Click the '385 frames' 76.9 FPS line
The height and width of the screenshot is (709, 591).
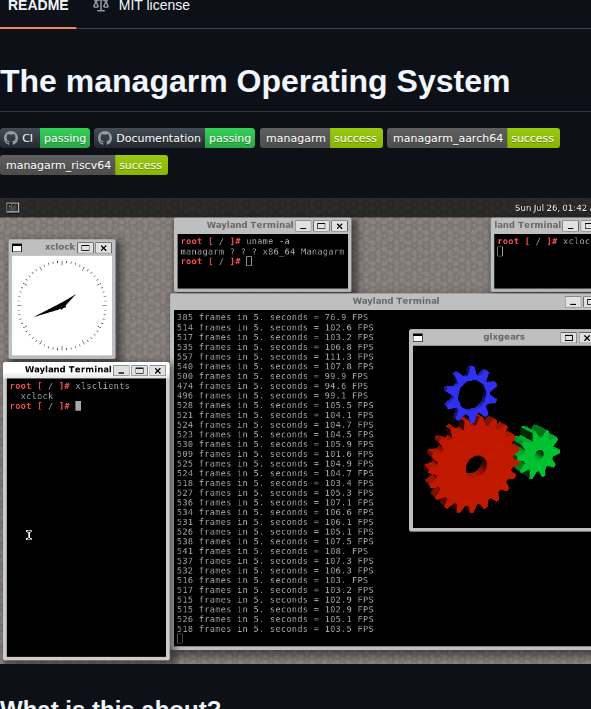pos(272,317)
